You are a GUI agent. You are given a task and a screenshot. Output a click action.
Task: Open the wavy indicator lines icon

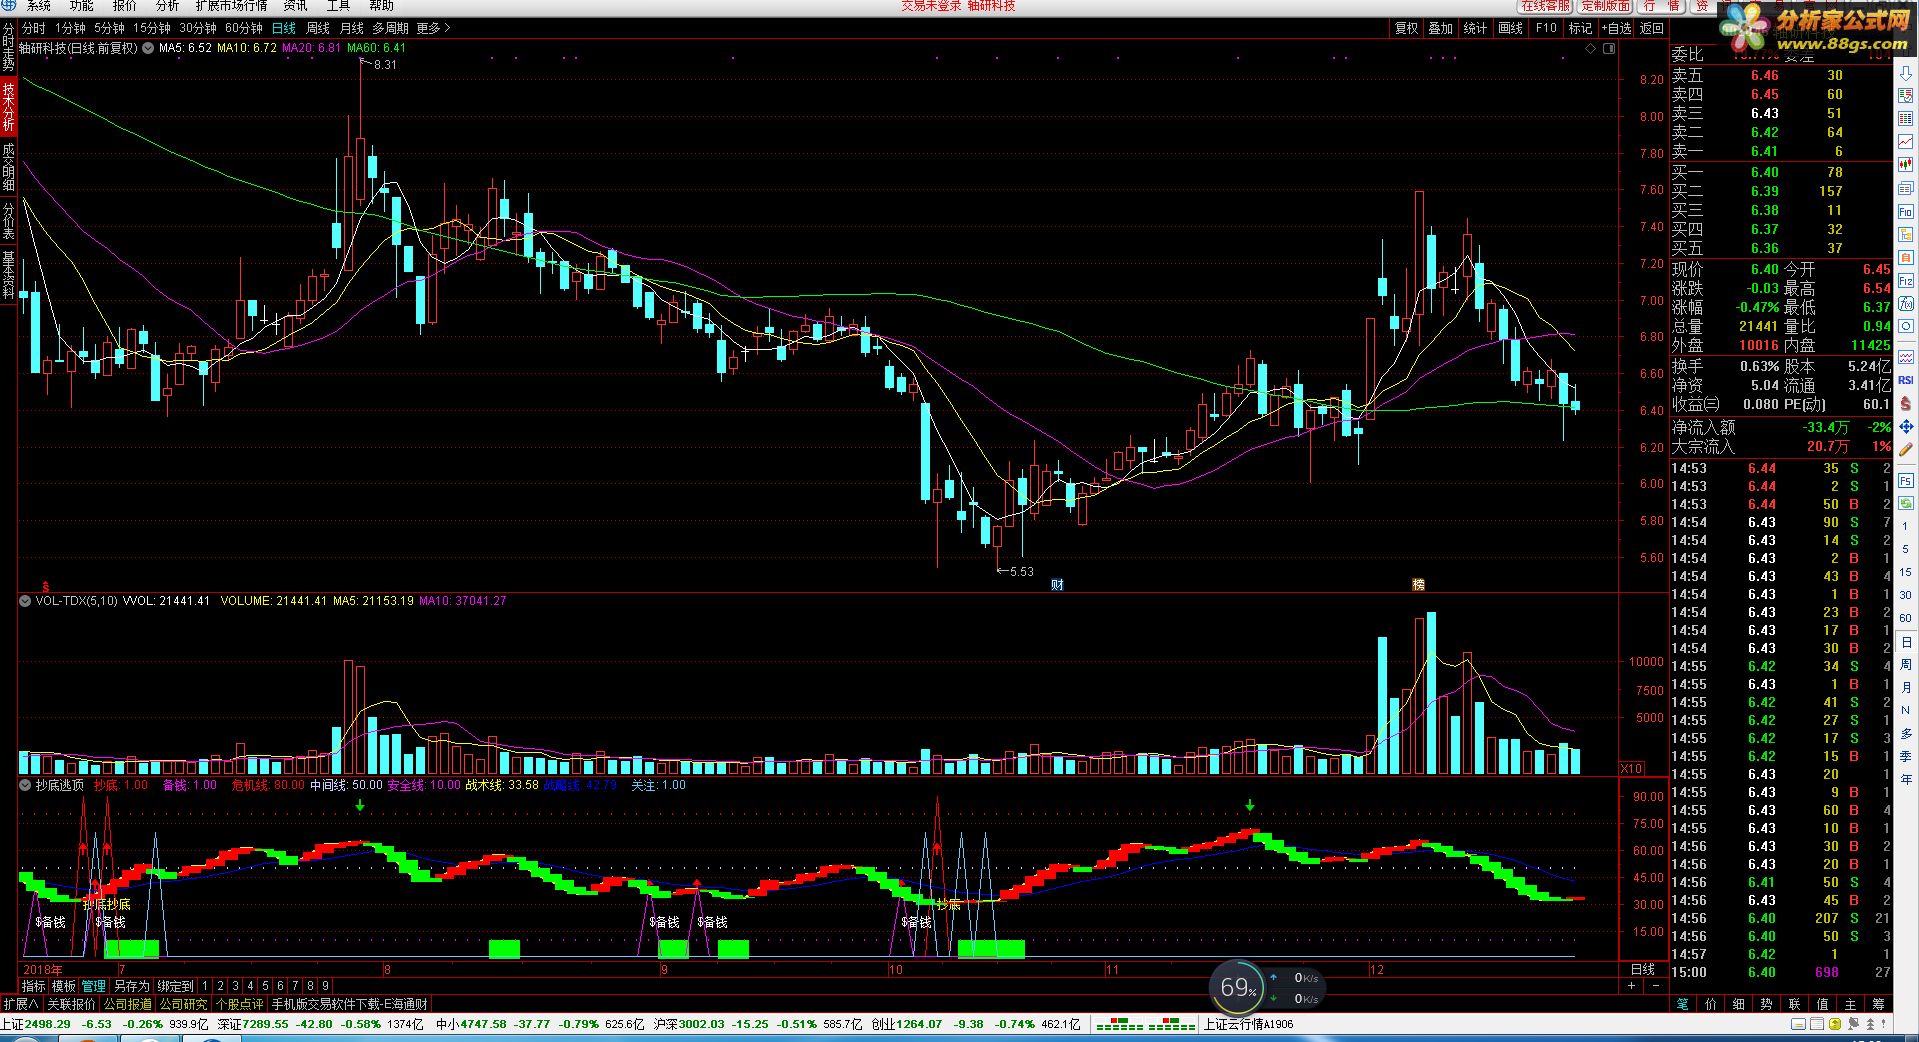[1906, 357]
